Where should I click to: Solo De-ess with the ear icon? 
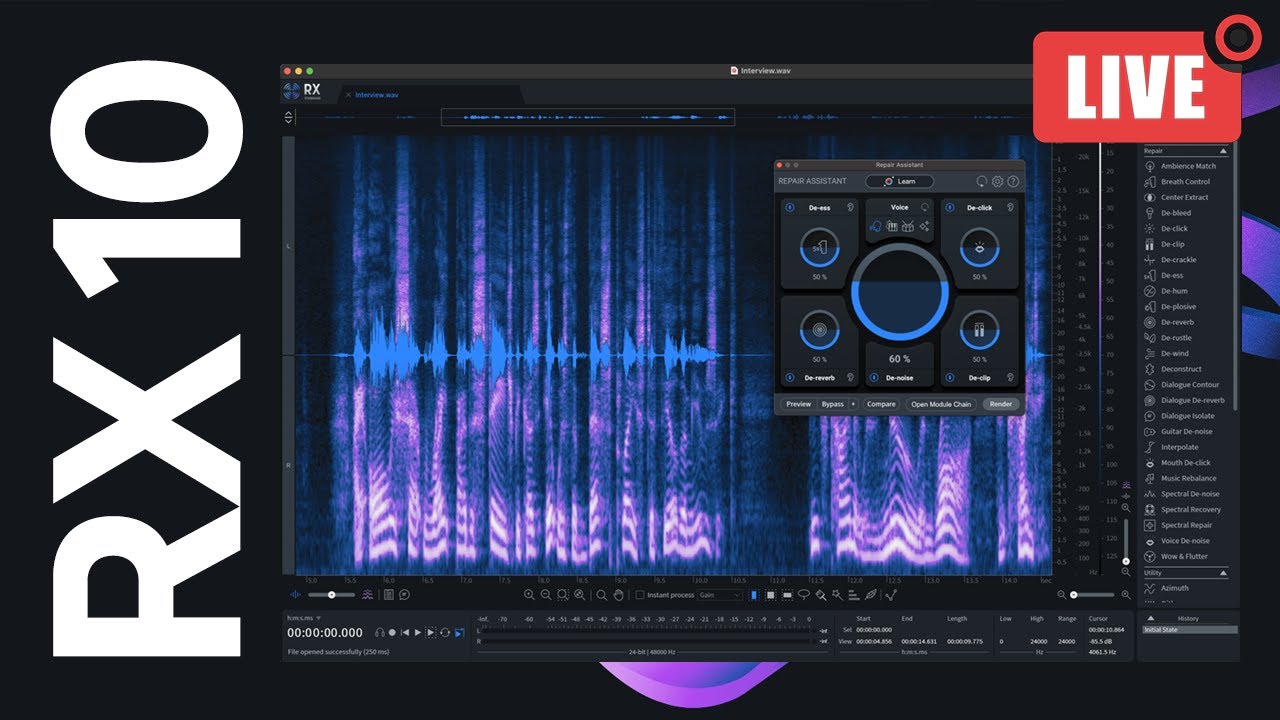(x=850, y=207)
